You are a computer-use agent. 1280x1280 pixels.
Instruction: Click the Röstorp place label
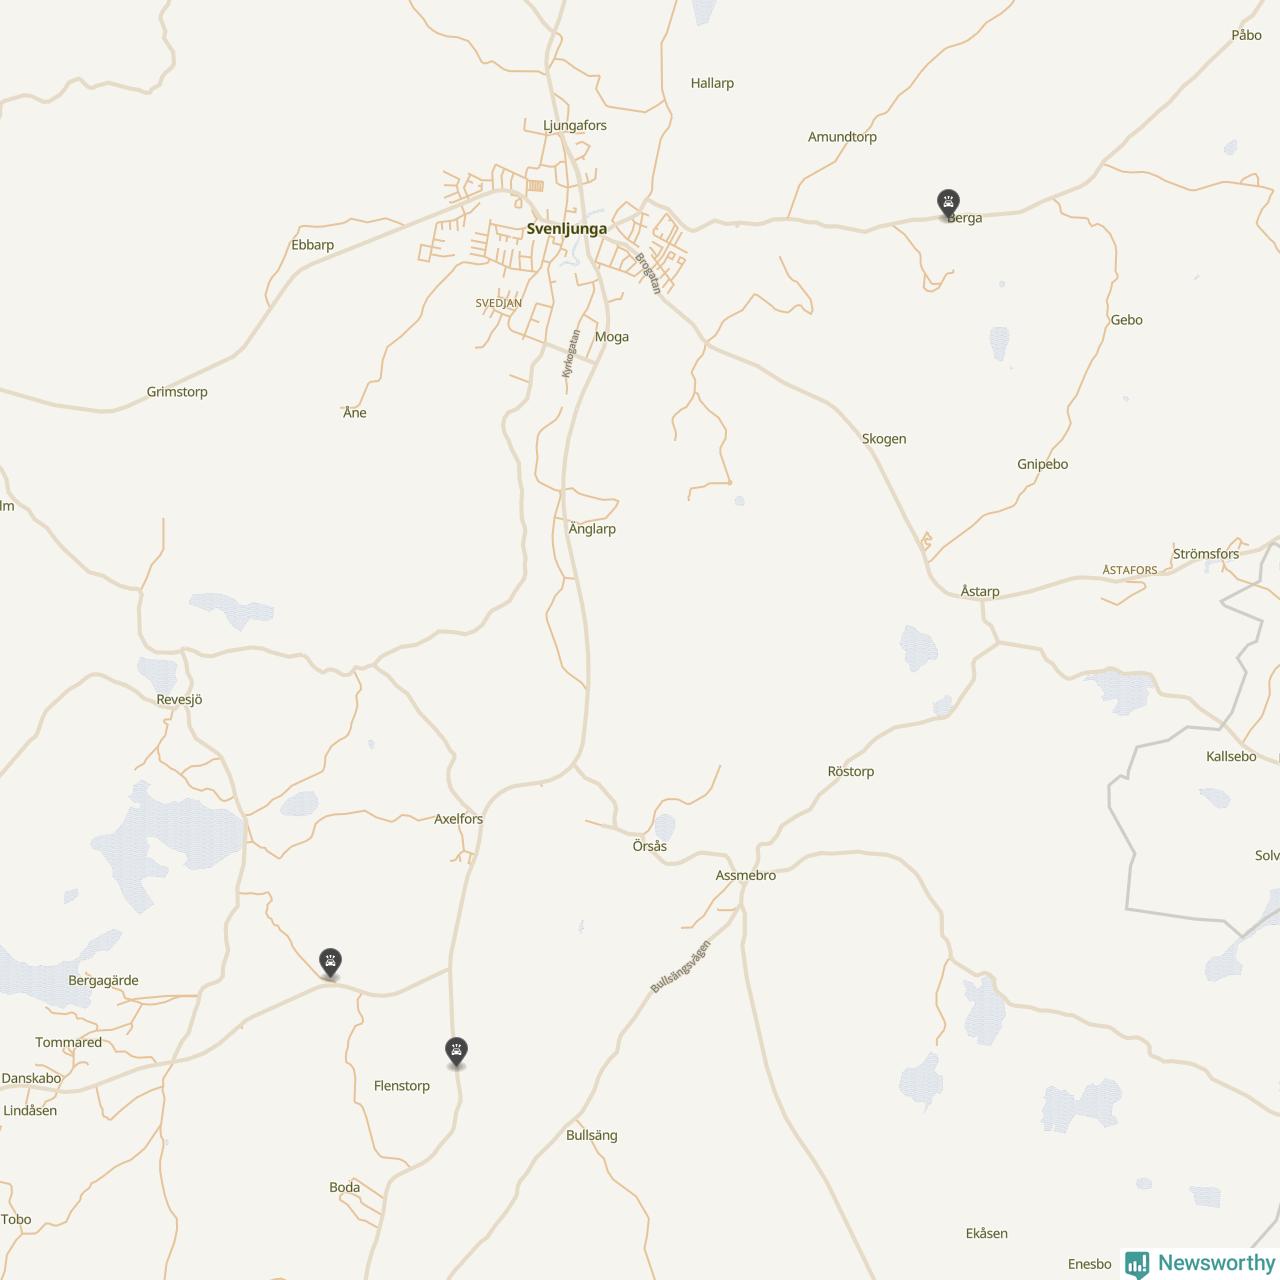(851, 771)
